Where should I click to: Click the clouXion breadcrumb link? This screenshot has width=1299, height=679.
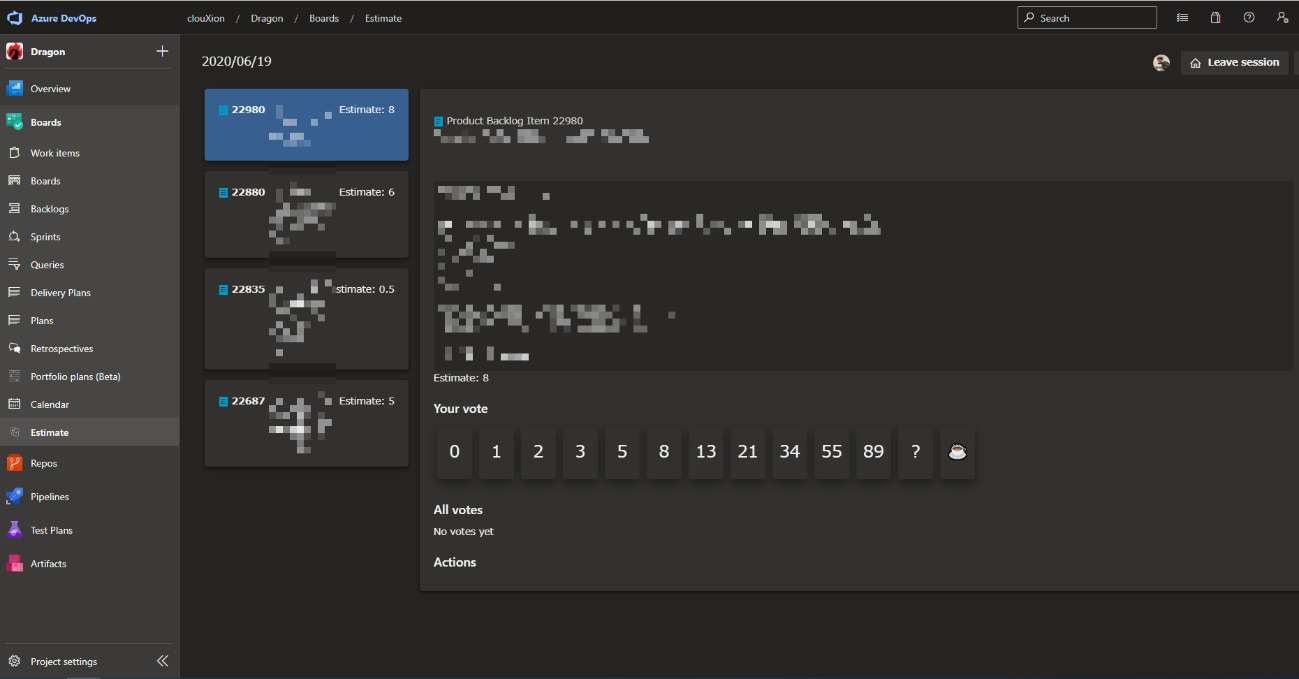(x=205, y=18)
